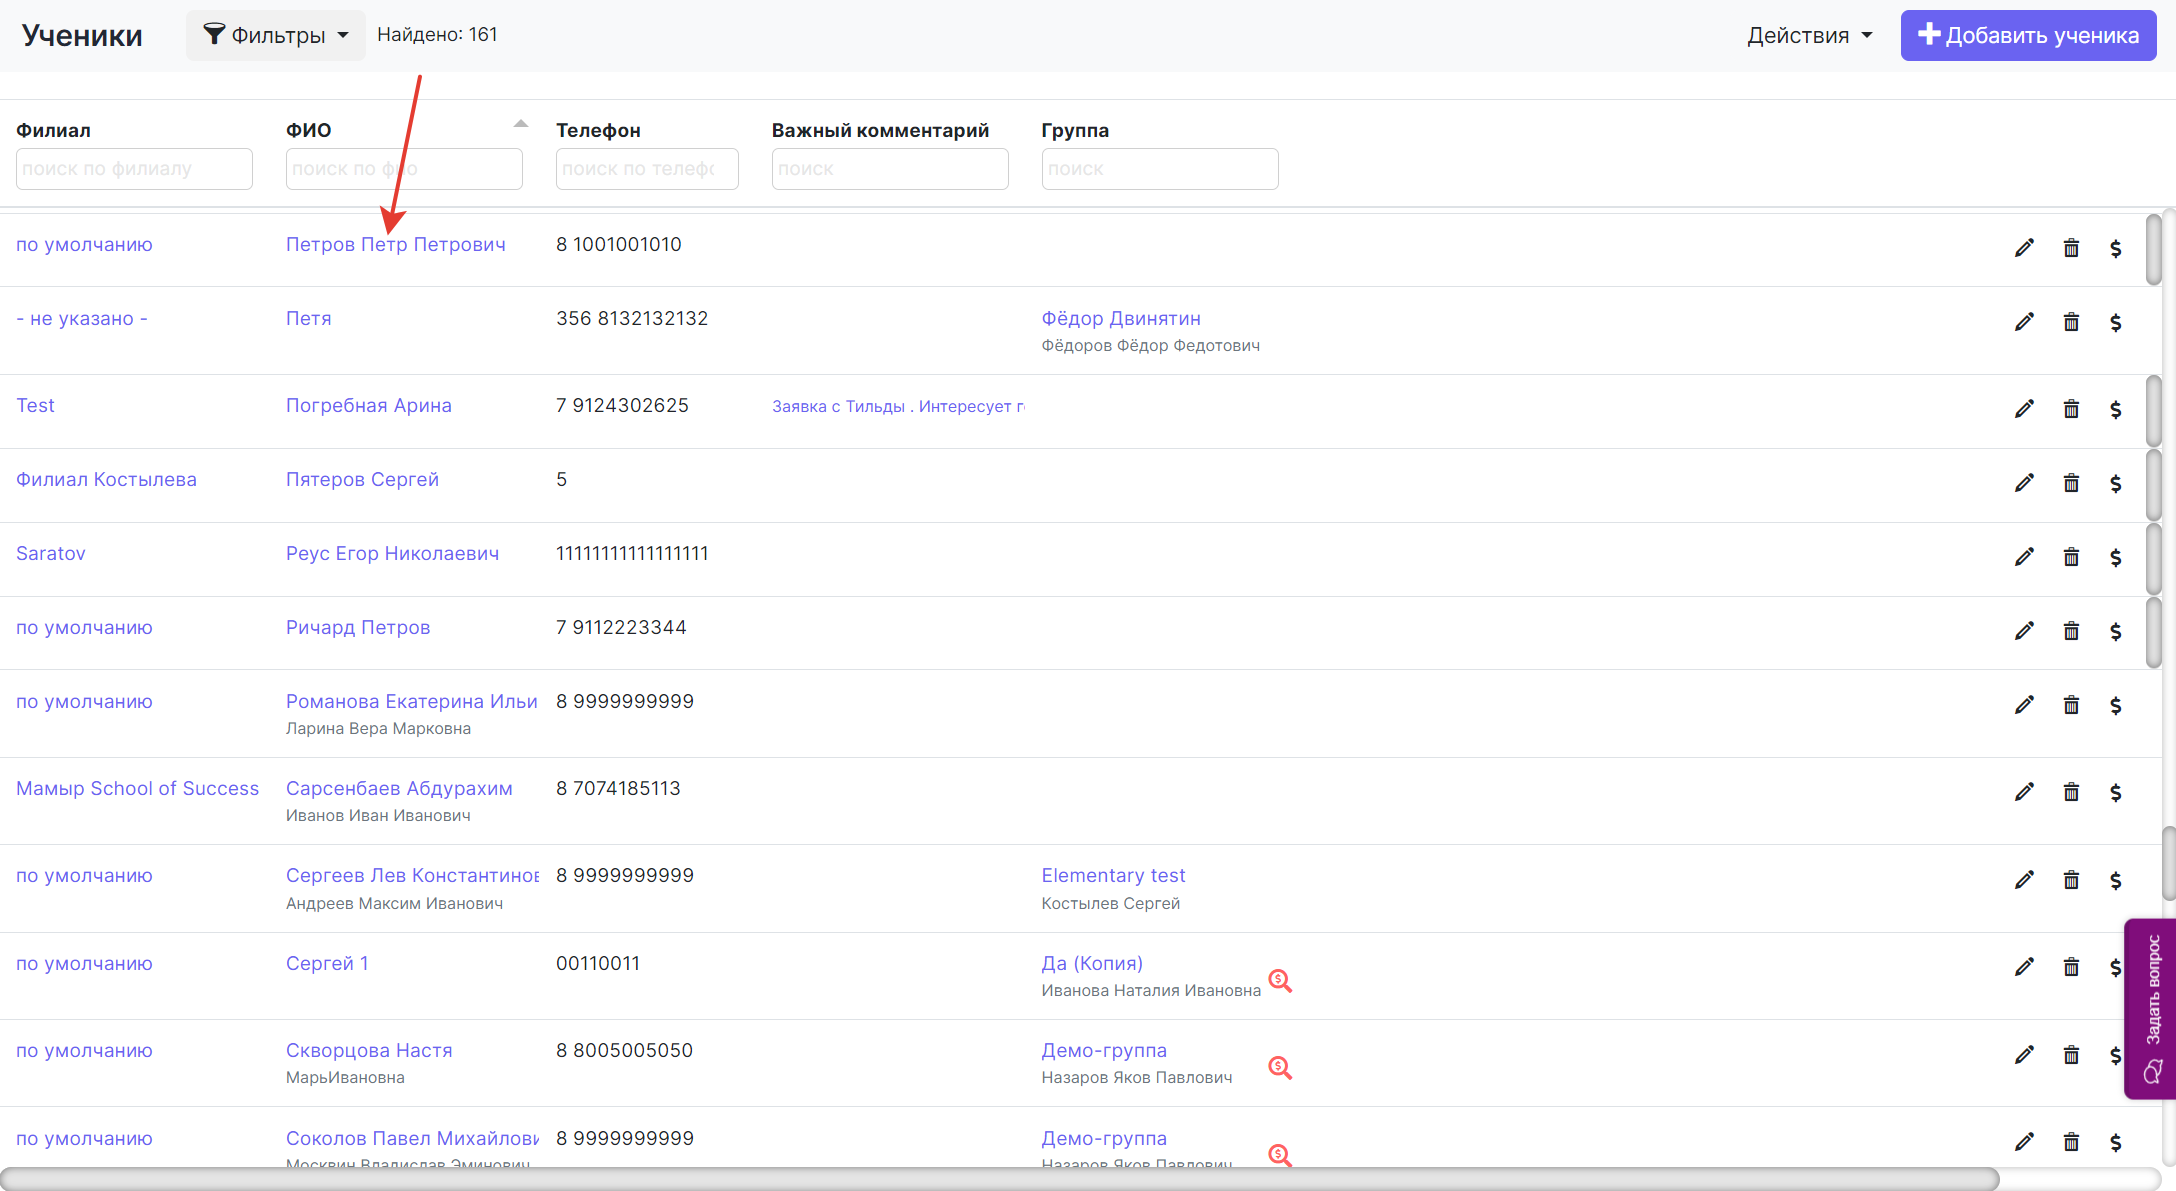The image size is (2176, 1191).
Task: Open the Задать вопрос side tab
Action: click(x=2152, y=1008)
